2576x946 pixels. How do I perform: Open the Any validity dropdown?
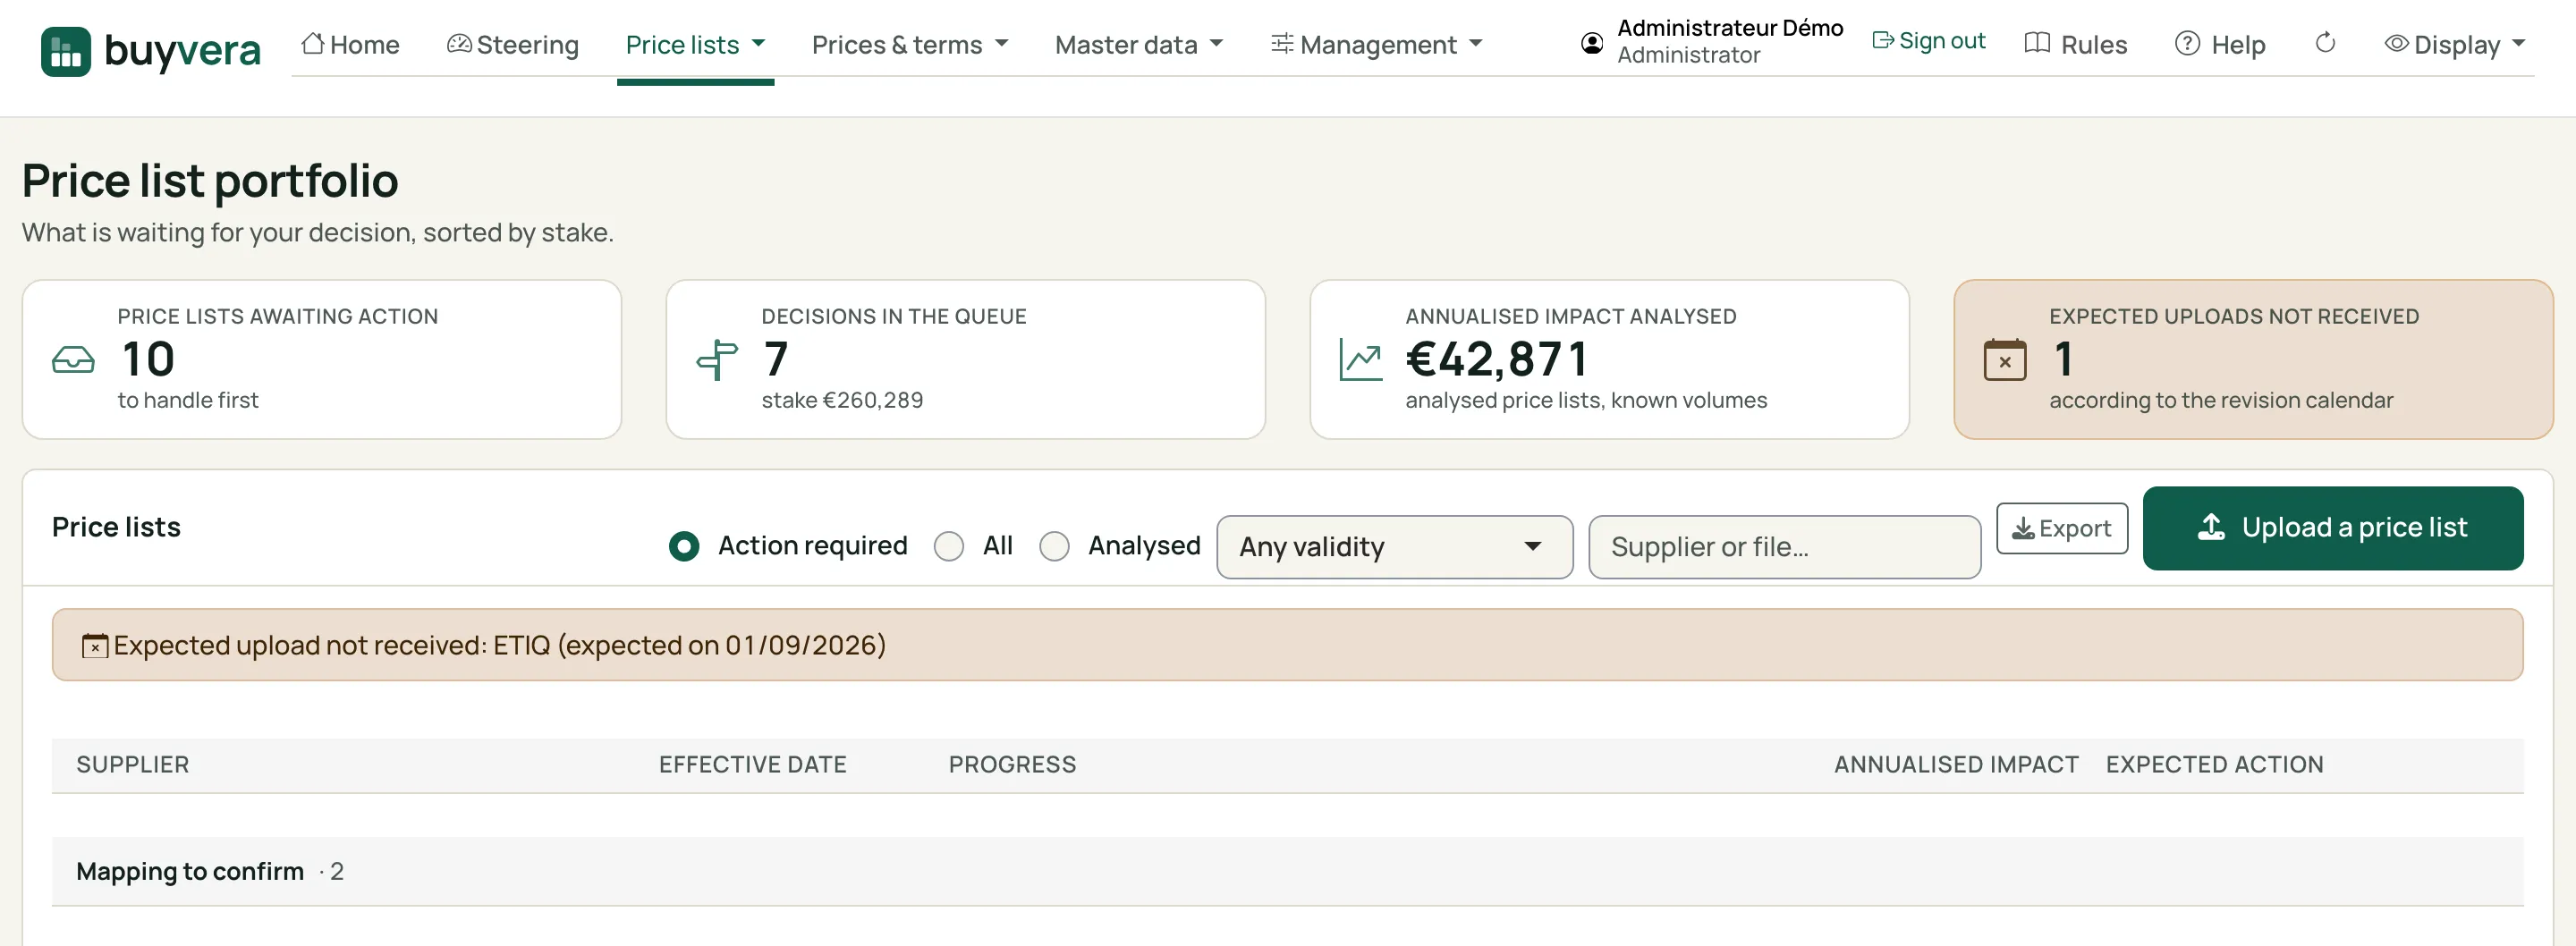coord(1394,547)
